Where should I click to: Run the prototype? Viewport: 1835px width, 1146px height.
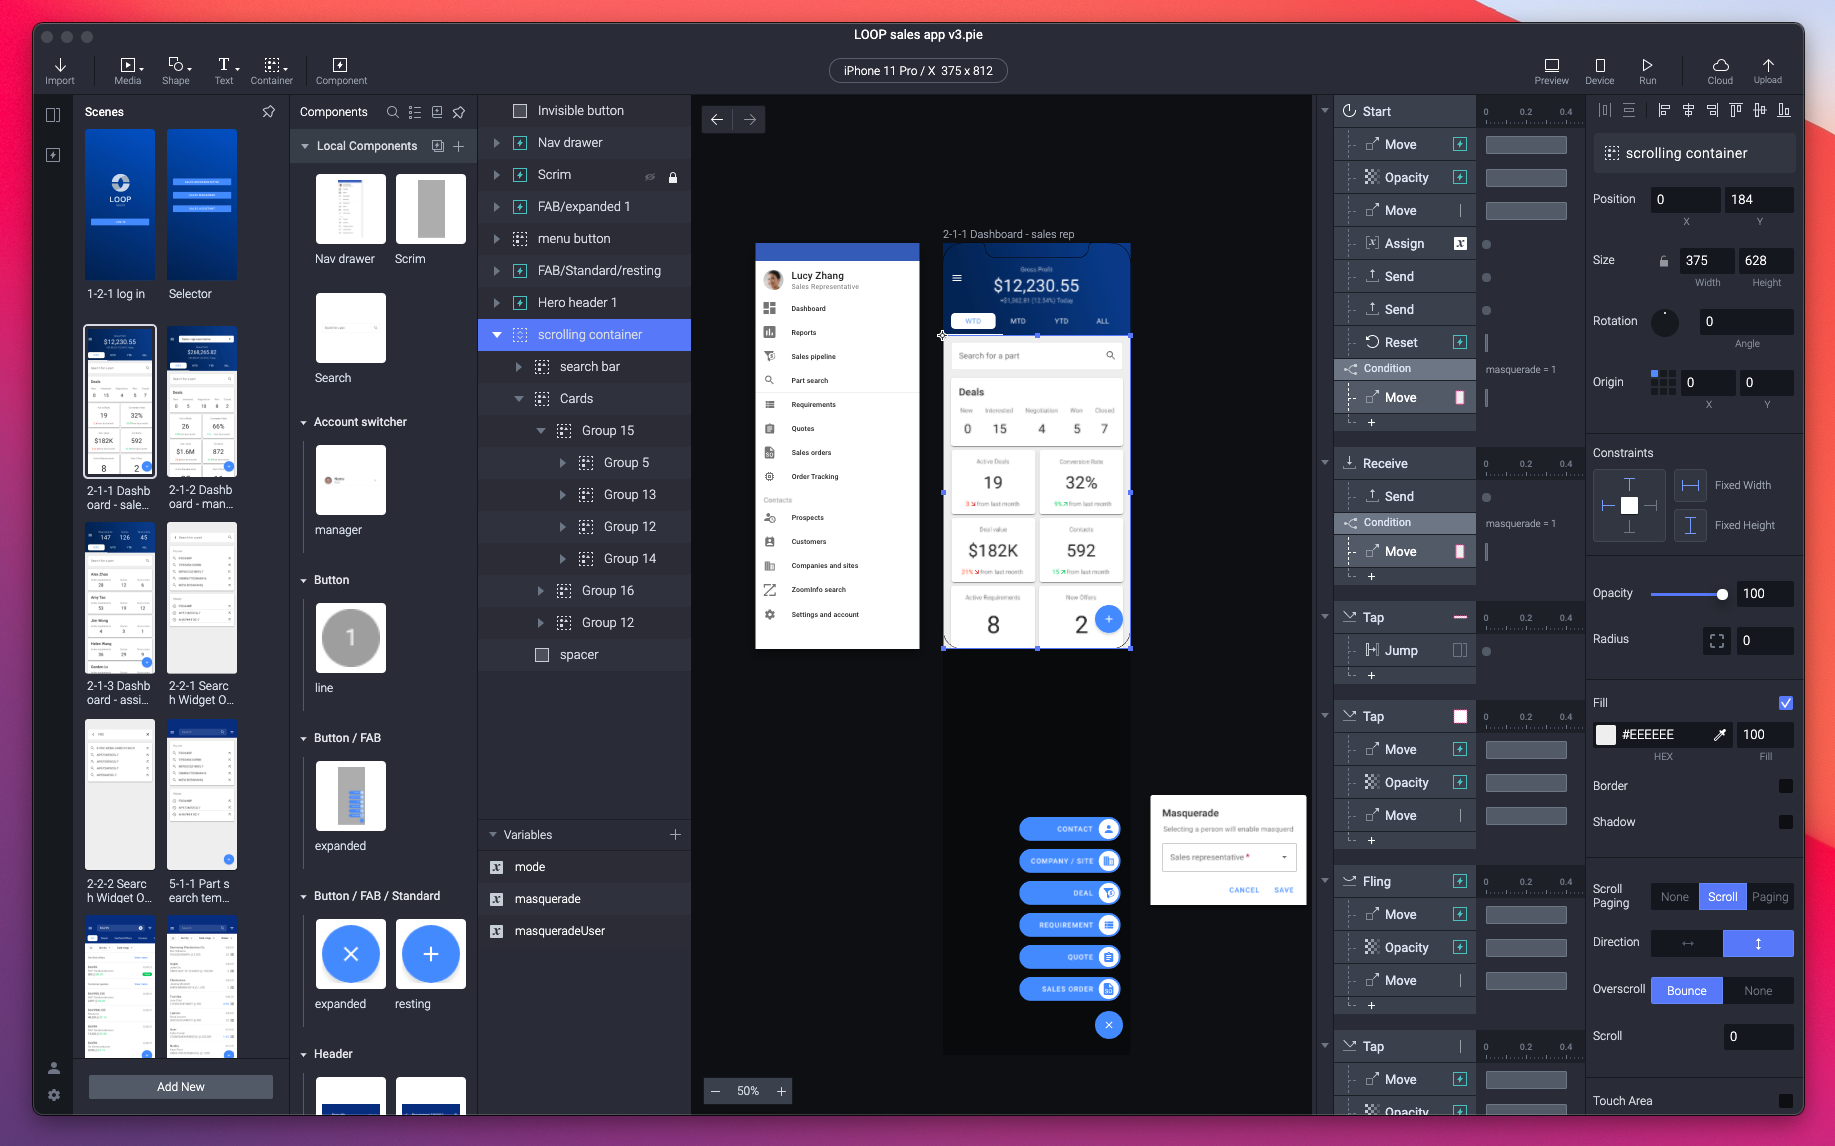tap(1648, 71)
